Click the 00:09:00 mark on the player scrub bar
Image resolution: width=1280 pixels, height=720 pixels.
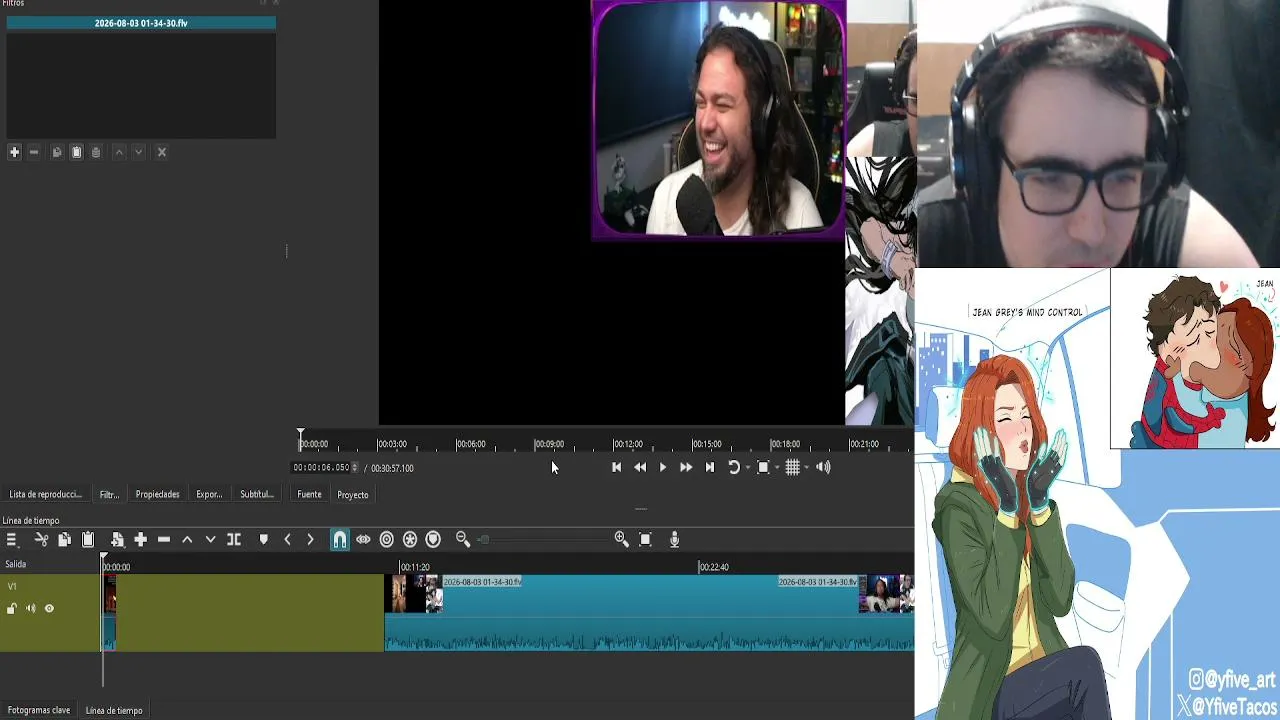coord(549,444)
